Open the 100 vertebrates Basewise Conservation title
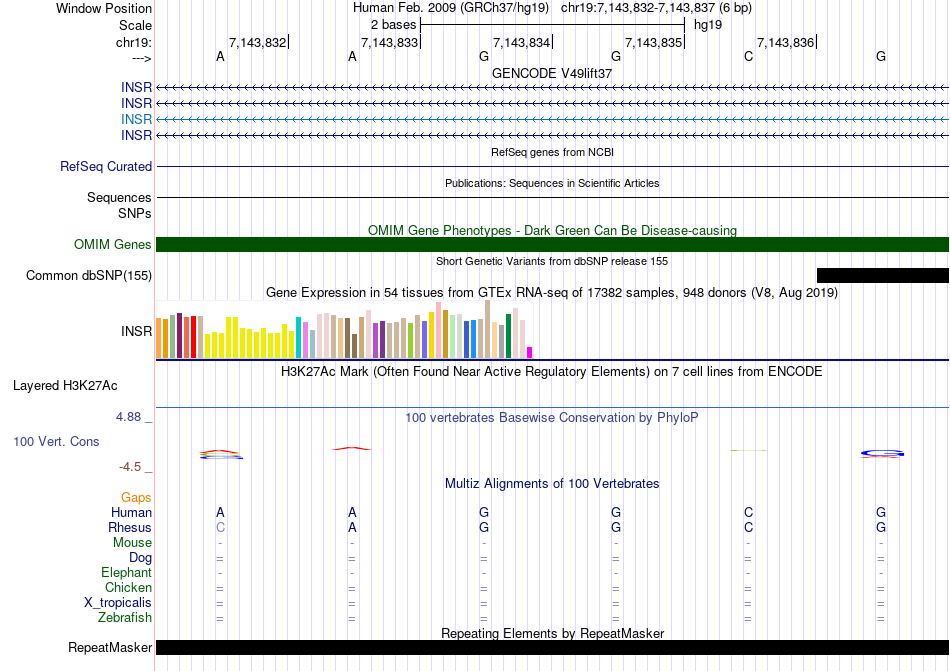The width and height of the screenshot is (950, 671). pyautogui.click(x=552, y=417)
